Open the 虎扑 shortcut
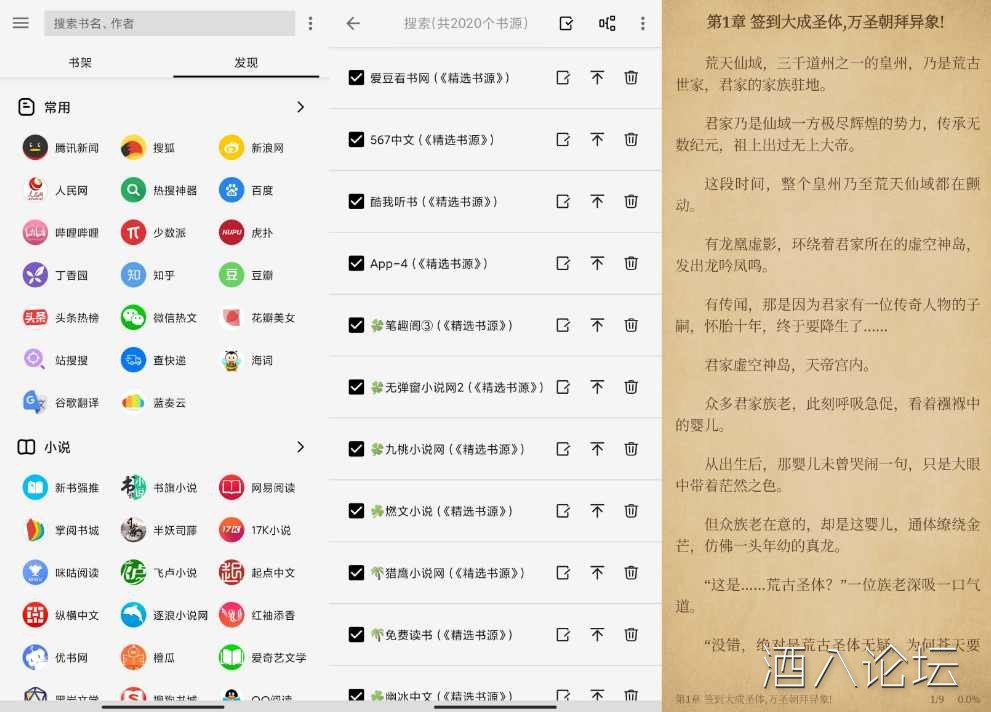The height and width of the screenshot is (712, 991). point(246,232)
